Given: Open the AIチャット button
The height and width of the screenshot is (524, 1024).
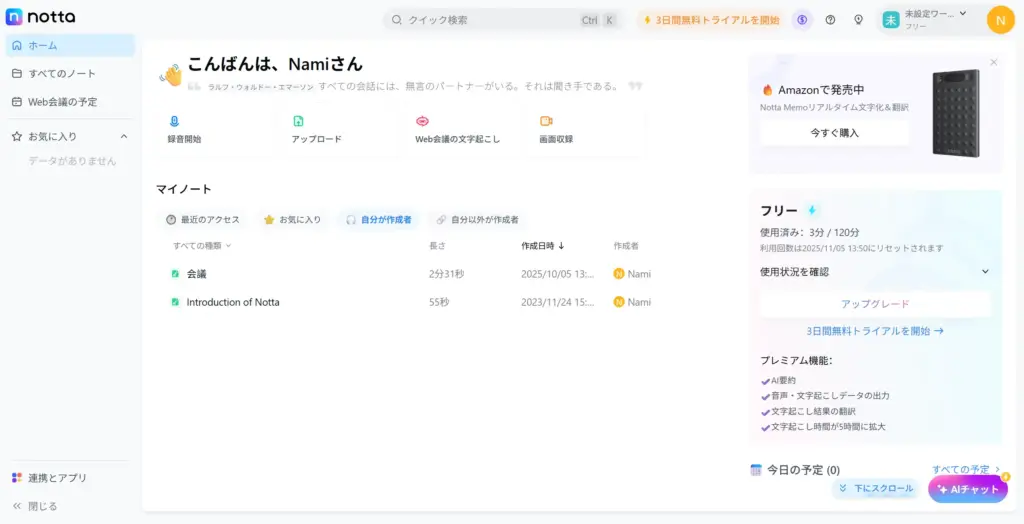Looking at the screenshot, I should click(968, 489).
